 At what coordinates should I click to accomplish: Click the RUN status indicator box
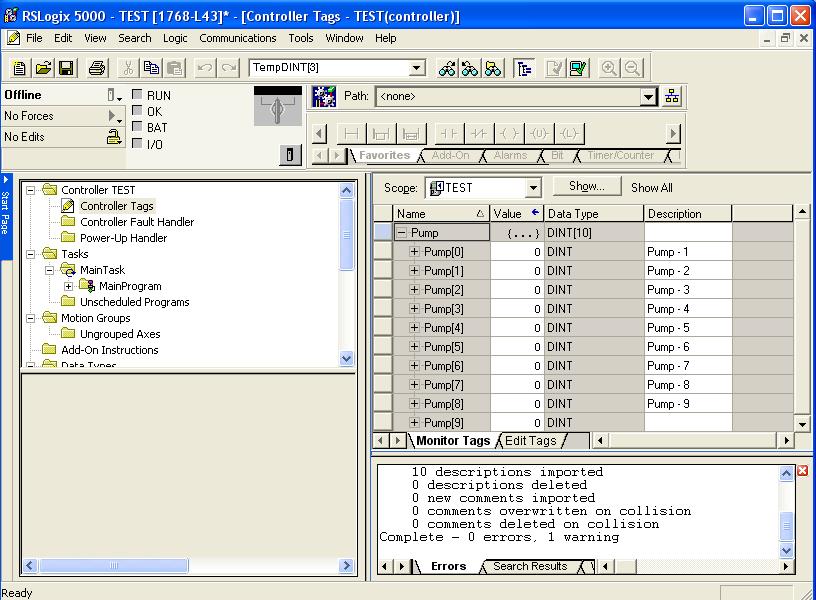[137, 94]
